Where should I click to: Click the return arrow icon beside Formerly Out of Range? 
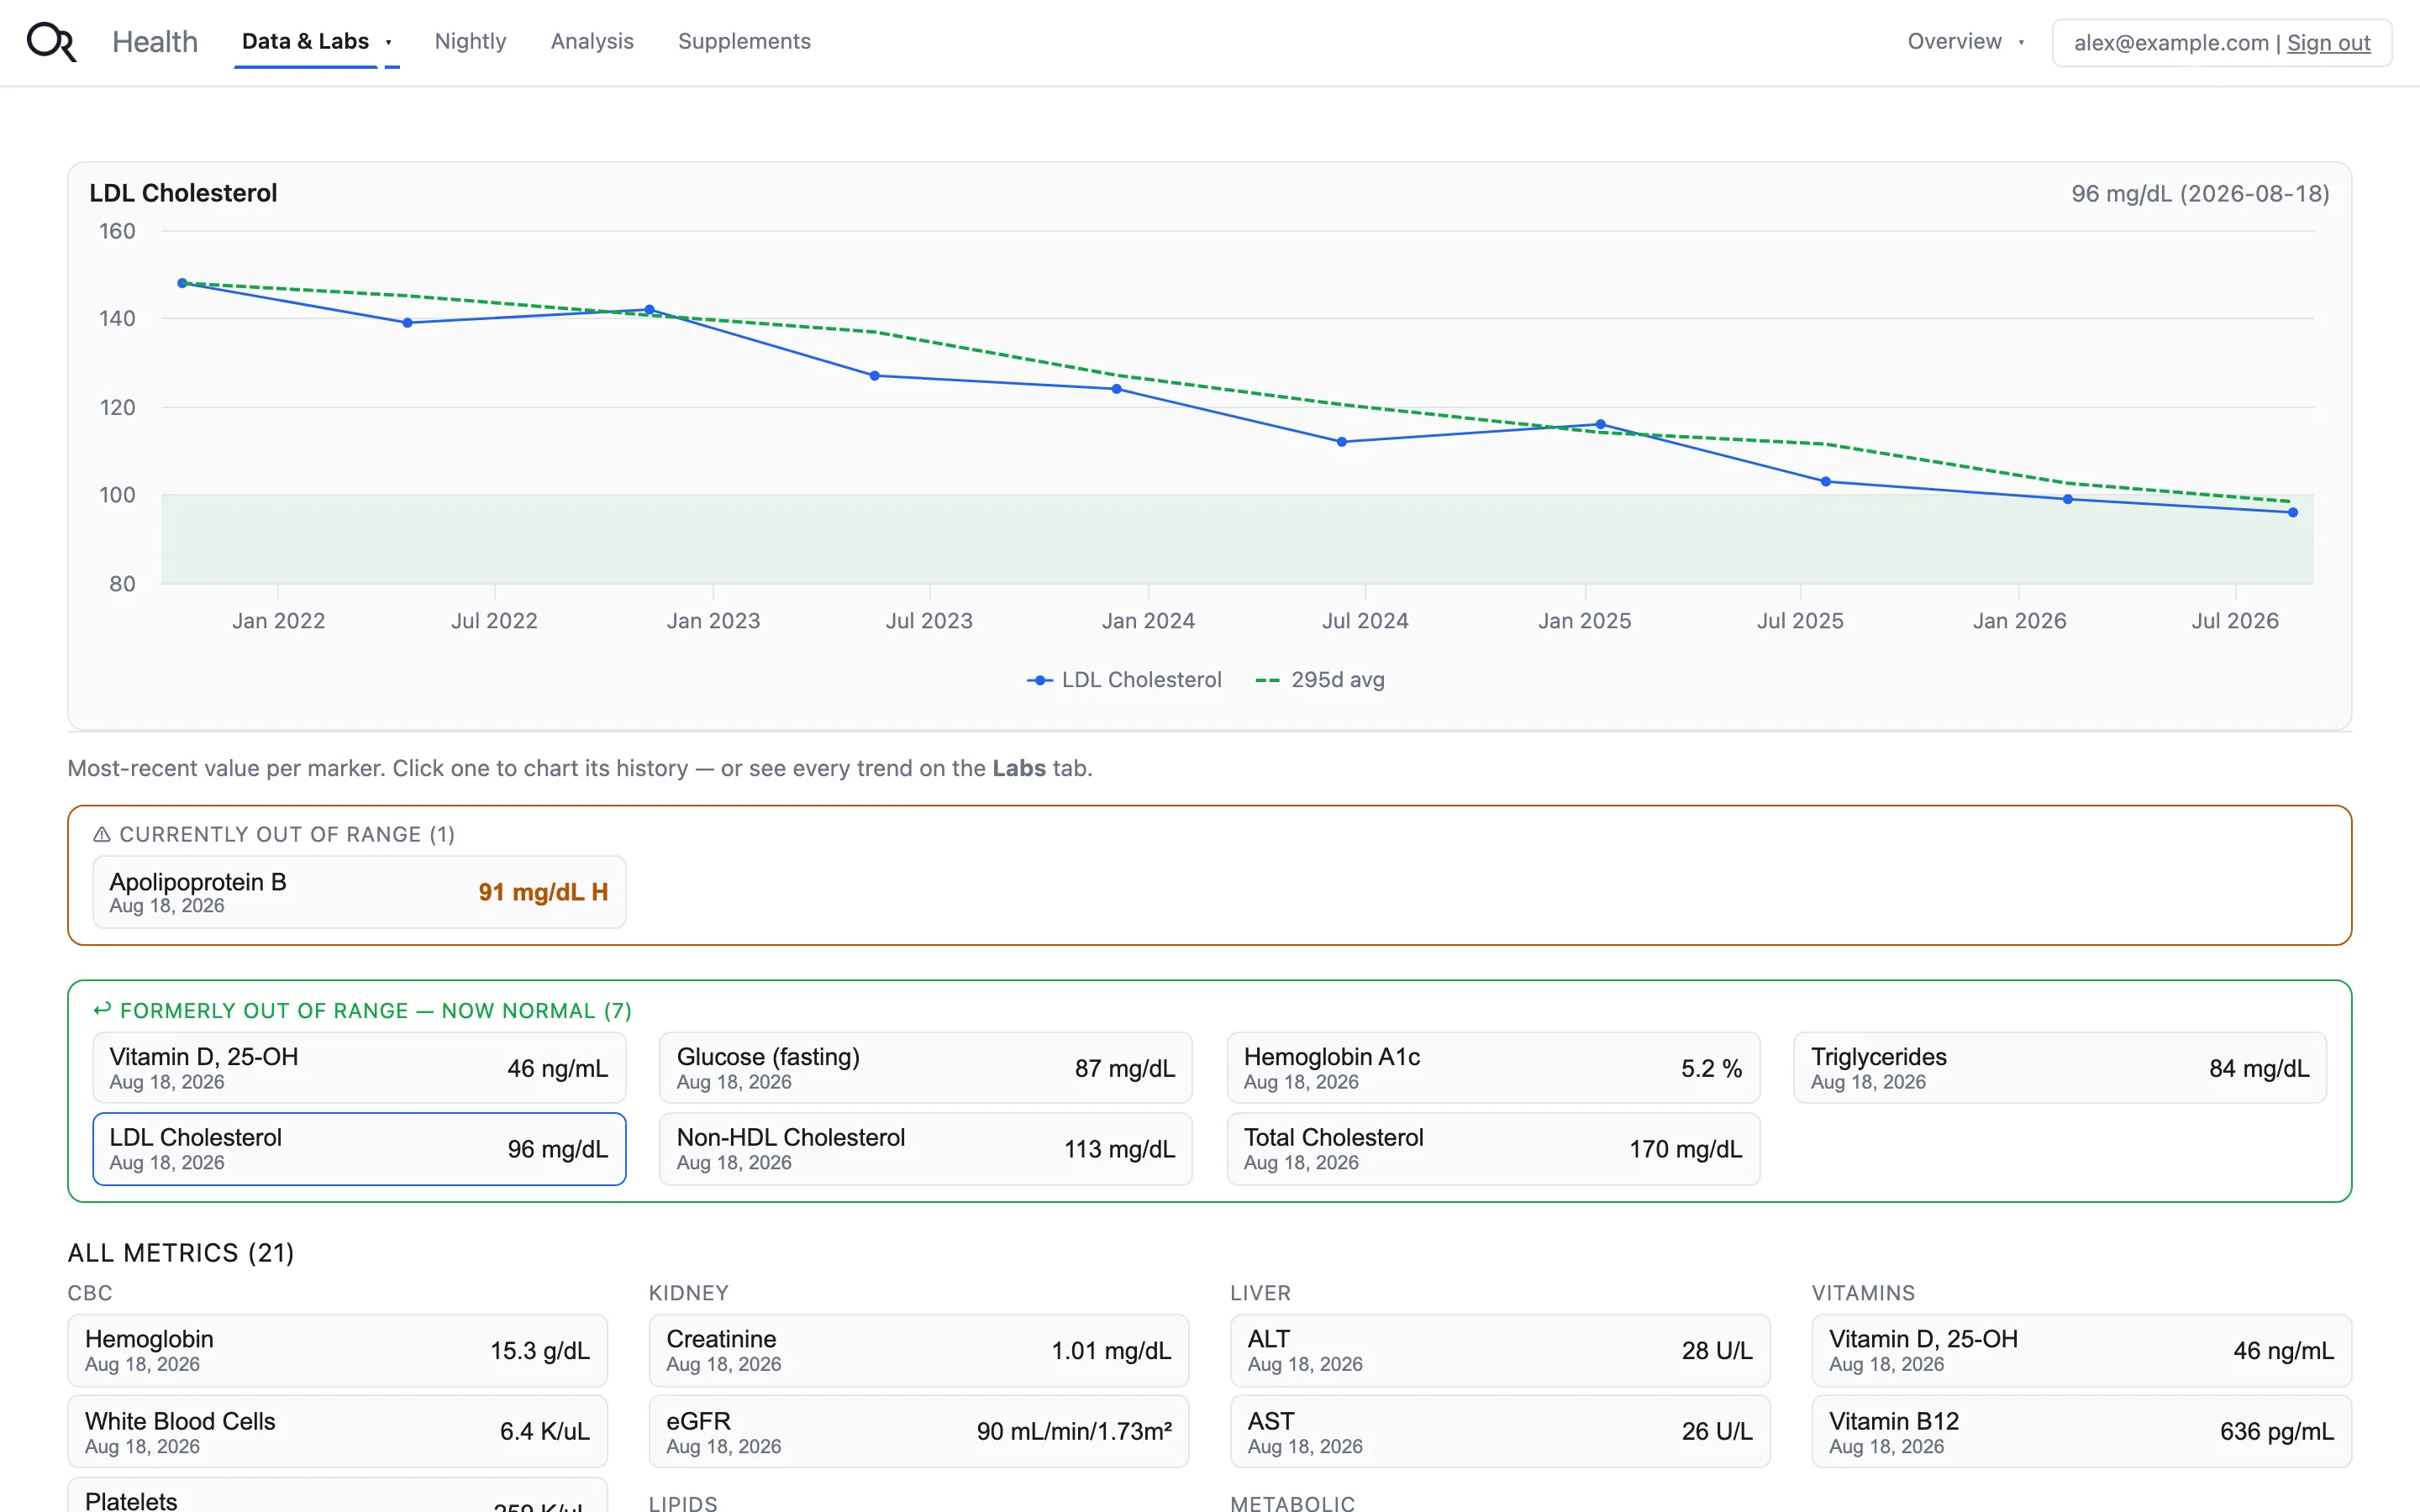pos(102,1010)
